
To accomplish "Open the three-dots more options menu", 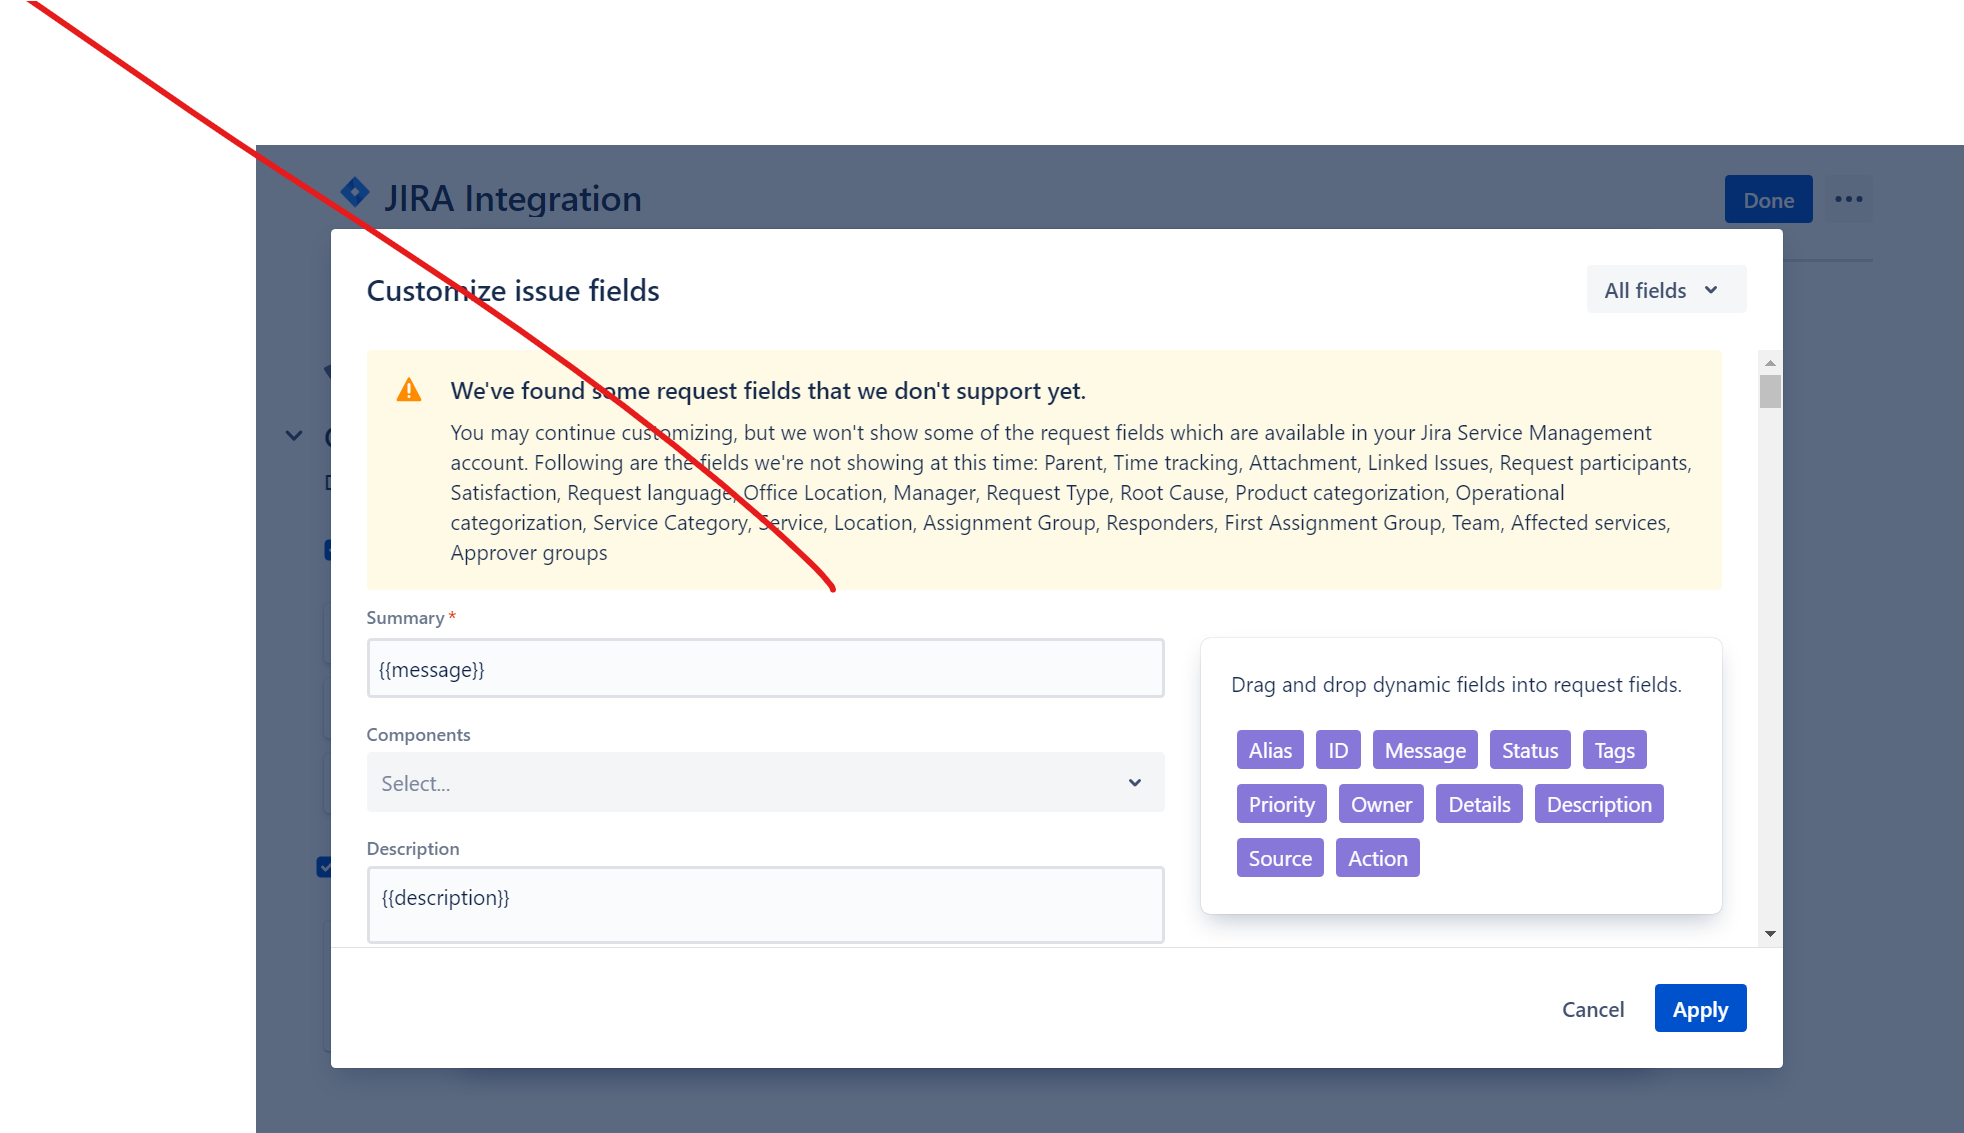I will (1848, 199).
